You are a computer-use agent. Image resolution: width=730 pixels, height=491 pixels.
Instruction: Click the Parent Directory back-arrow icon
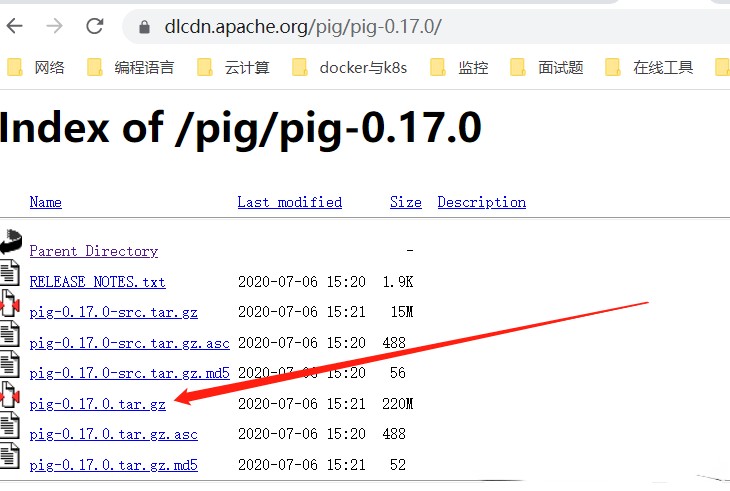[11, 242]
